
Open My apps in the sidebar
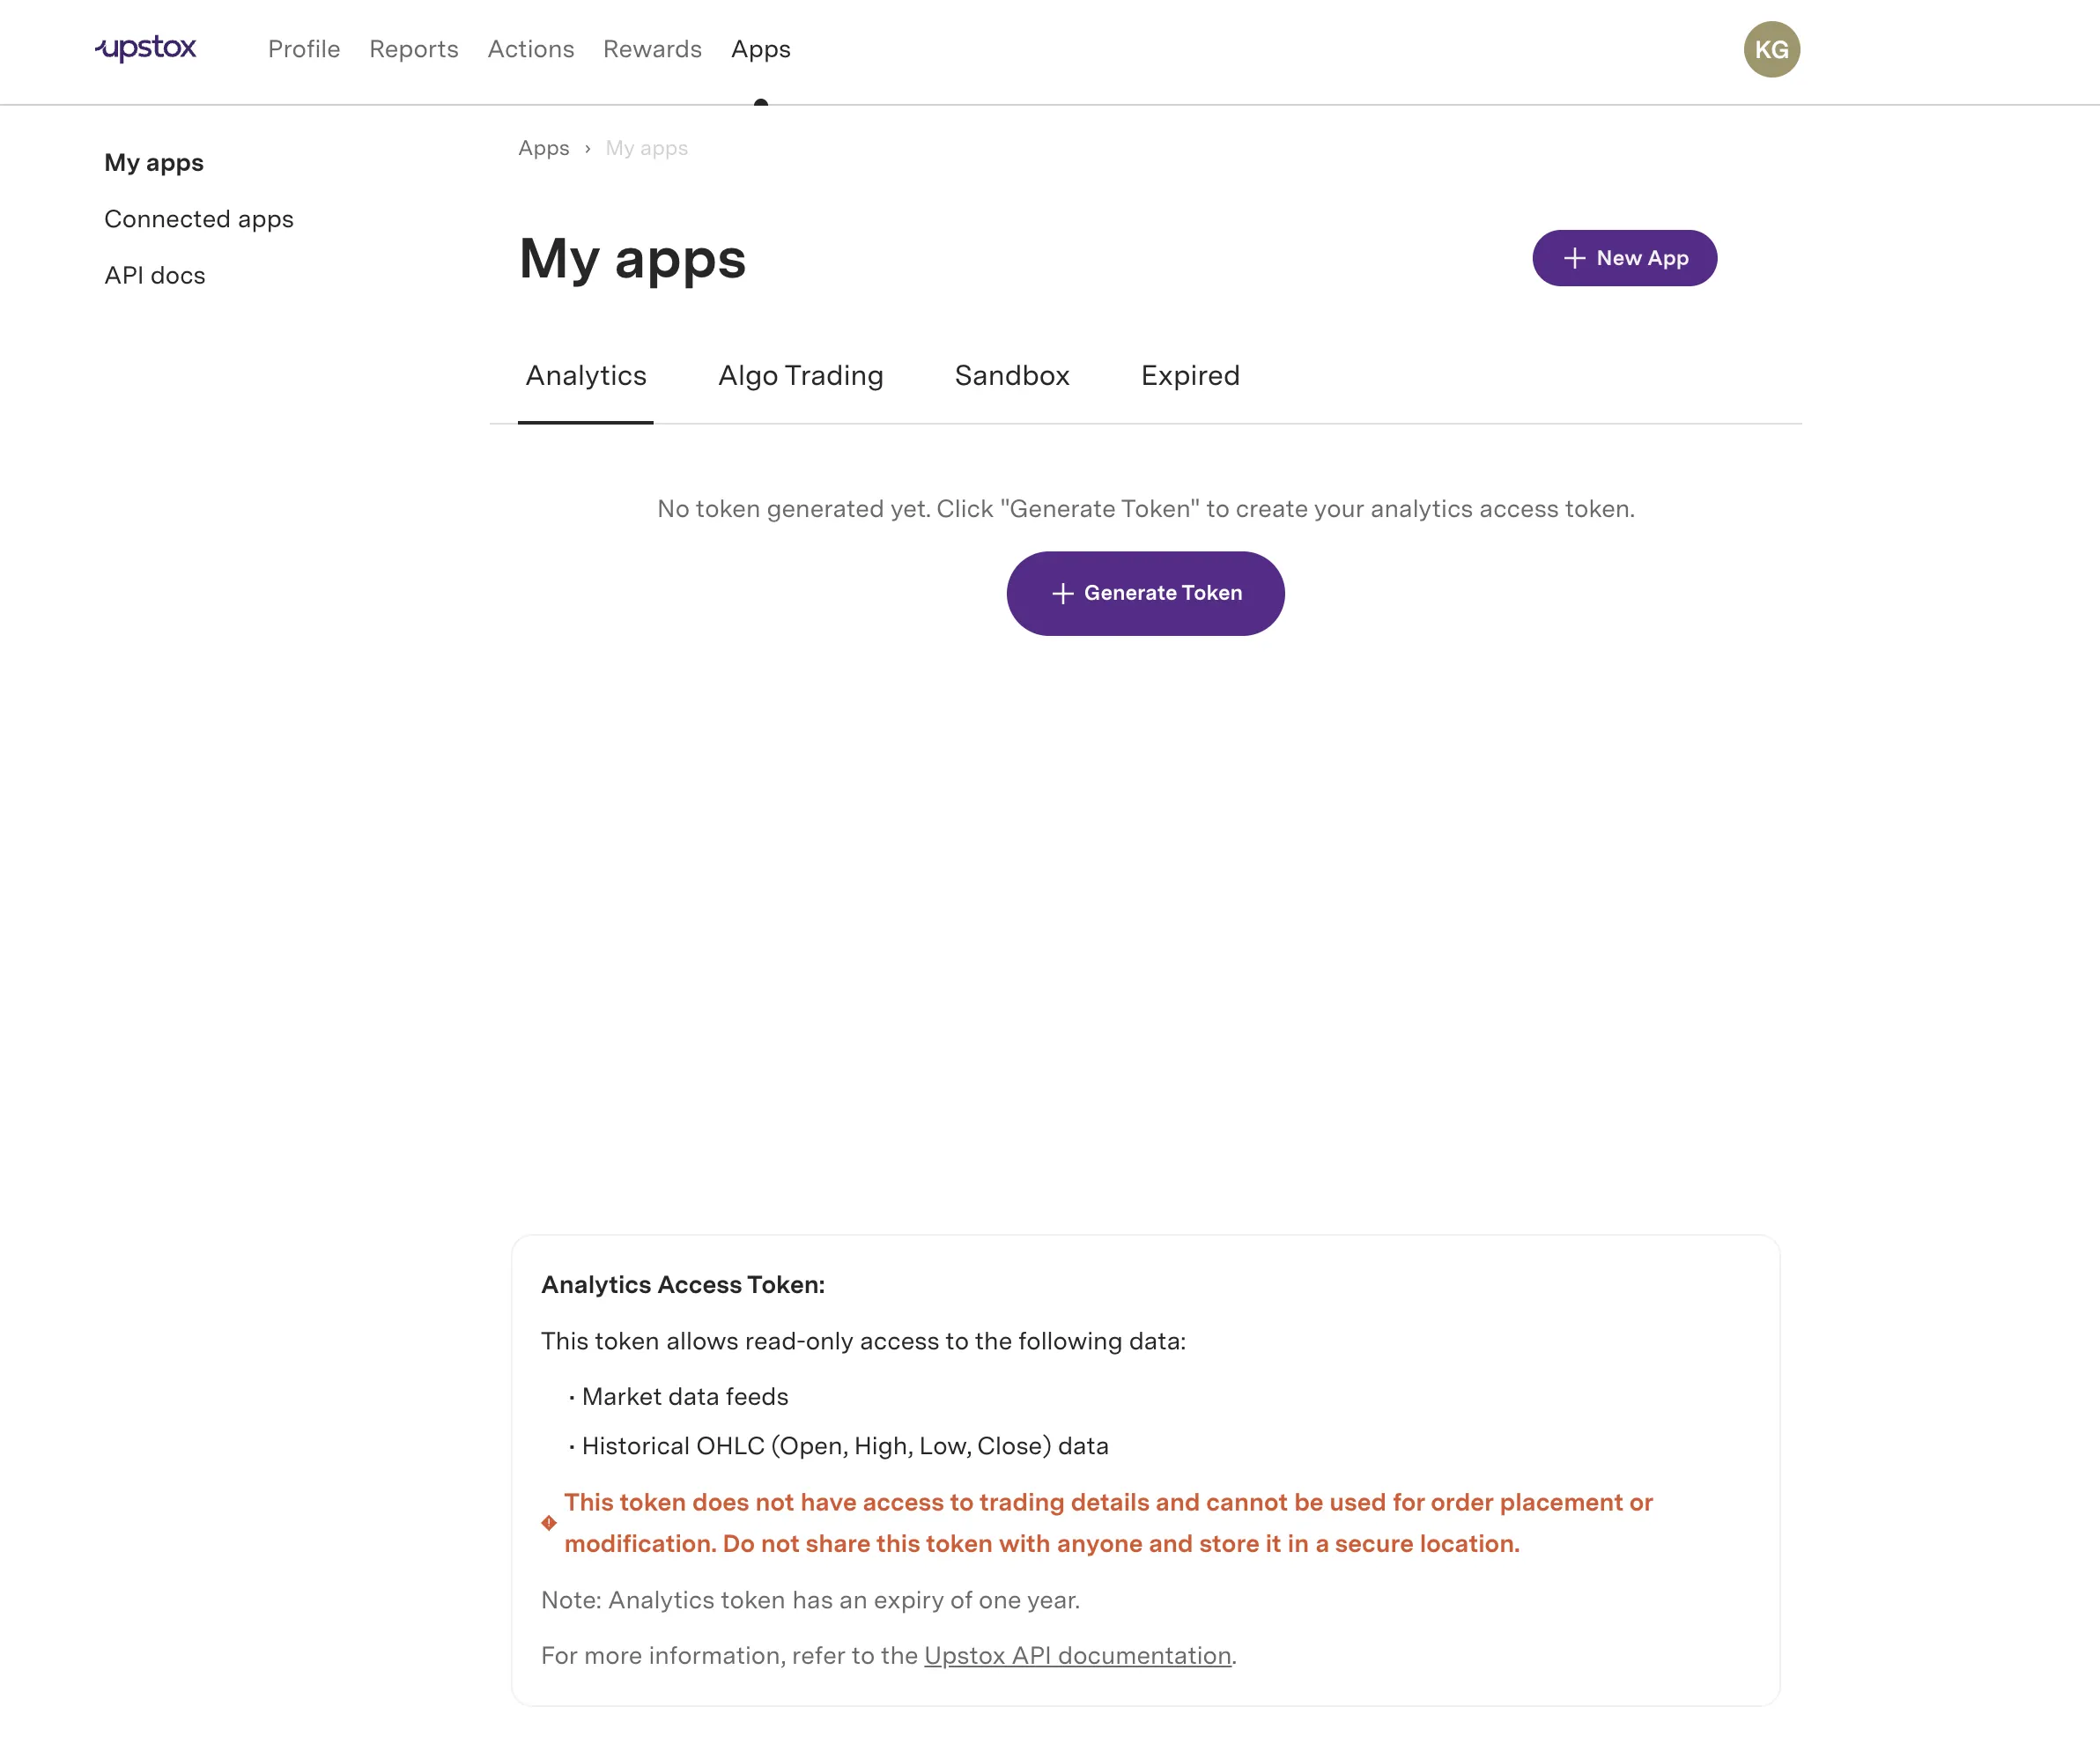click(154, 162)
